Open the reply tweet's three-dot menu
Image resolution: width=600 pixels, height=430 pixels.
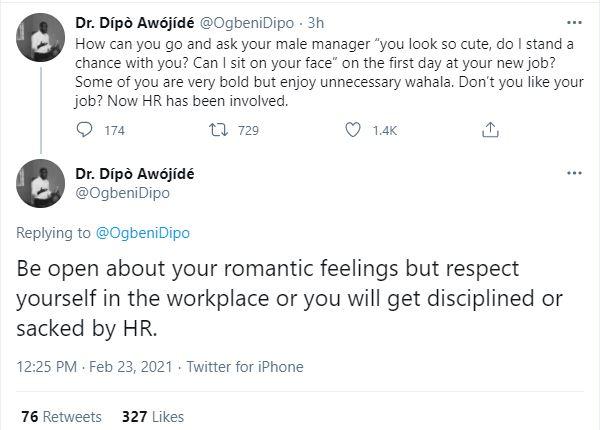click(573, 173)
